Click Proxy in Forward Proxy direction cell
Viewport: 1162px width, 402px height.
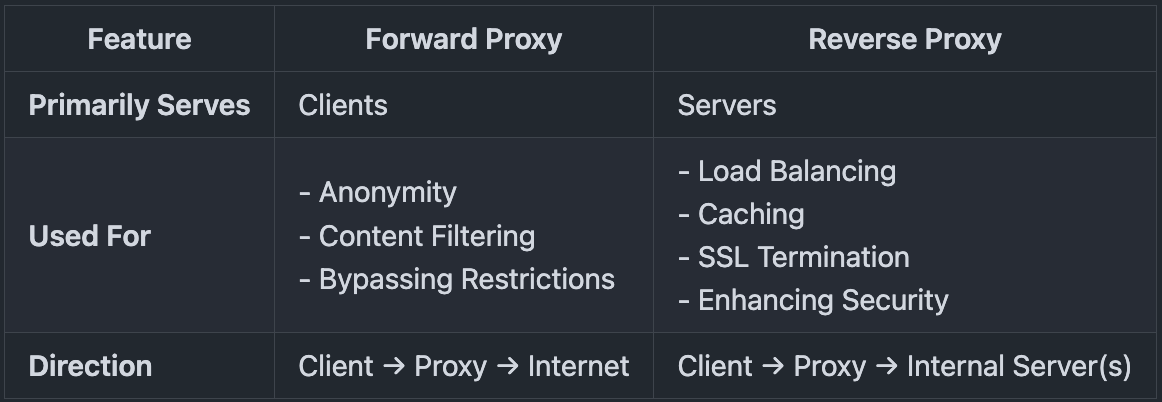click(450, 366)
